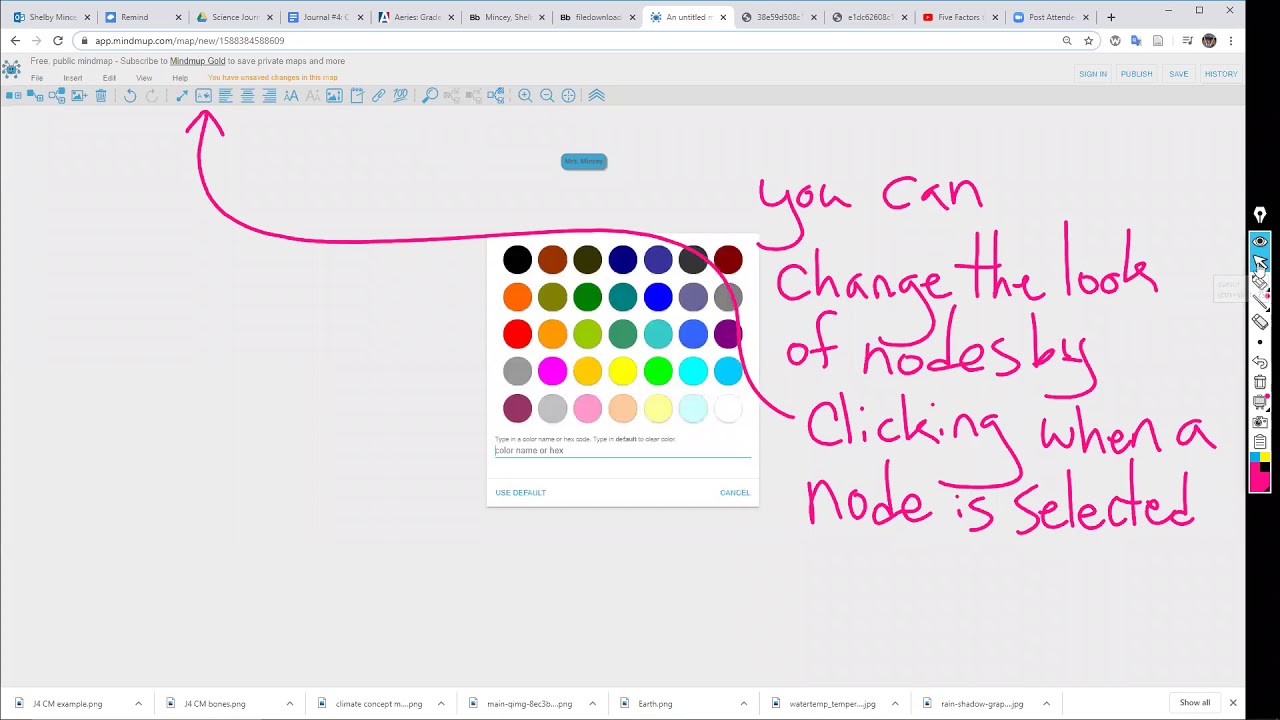Click the center map crosshair icon
This screenshot has width=1280, height=720.
tap(569, 96)
